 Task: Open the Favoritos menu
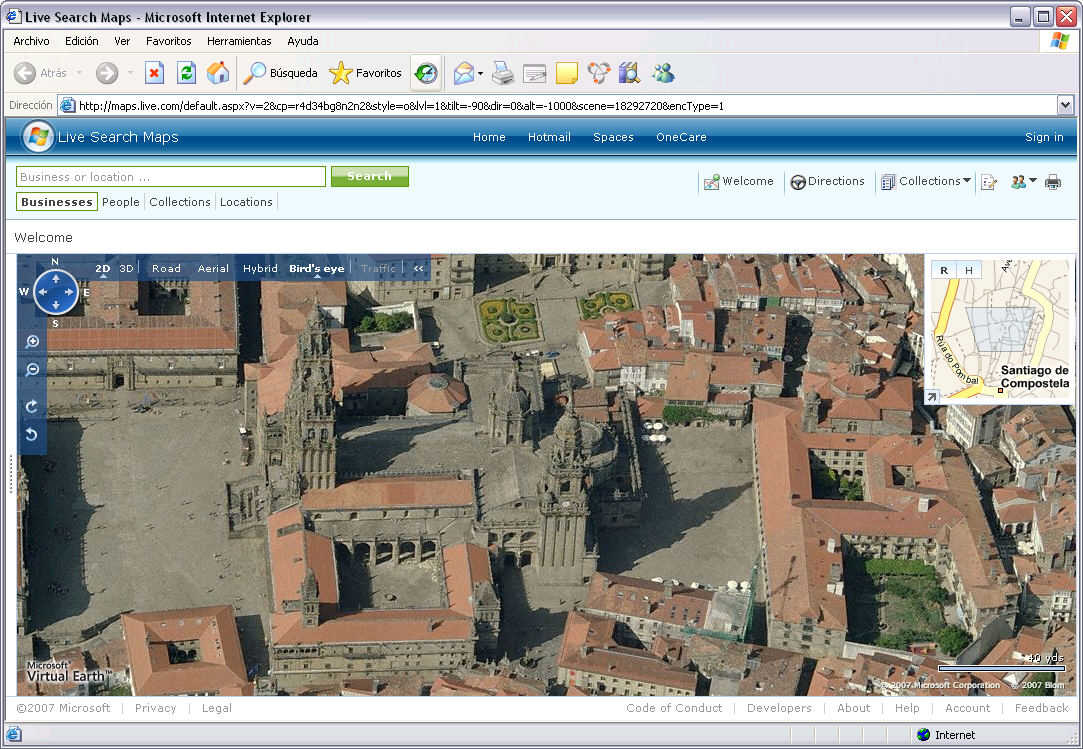(x=169, y=41)
